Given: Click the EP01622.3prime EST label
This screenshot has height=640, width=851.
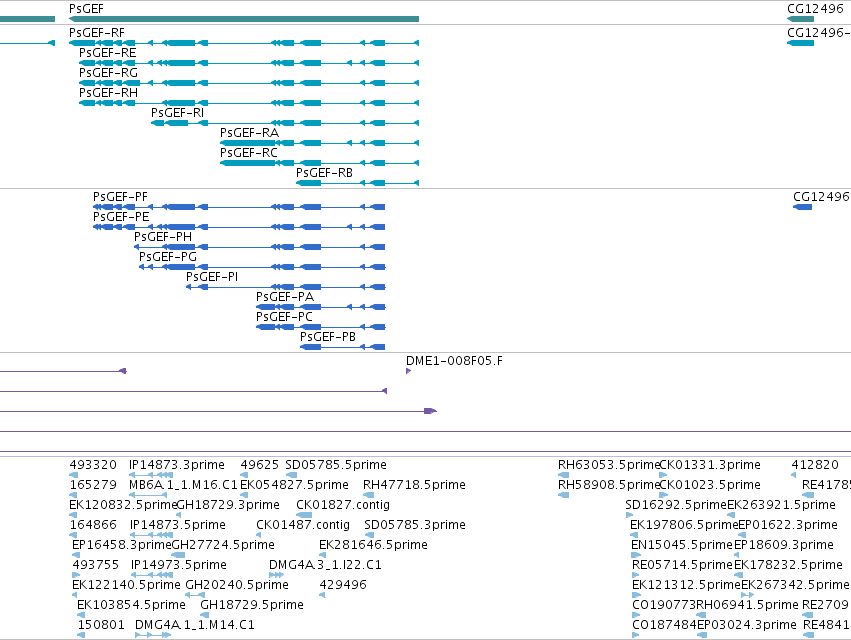Looking at the screenshot, I should pyautogui.click(x=788, y=525).
